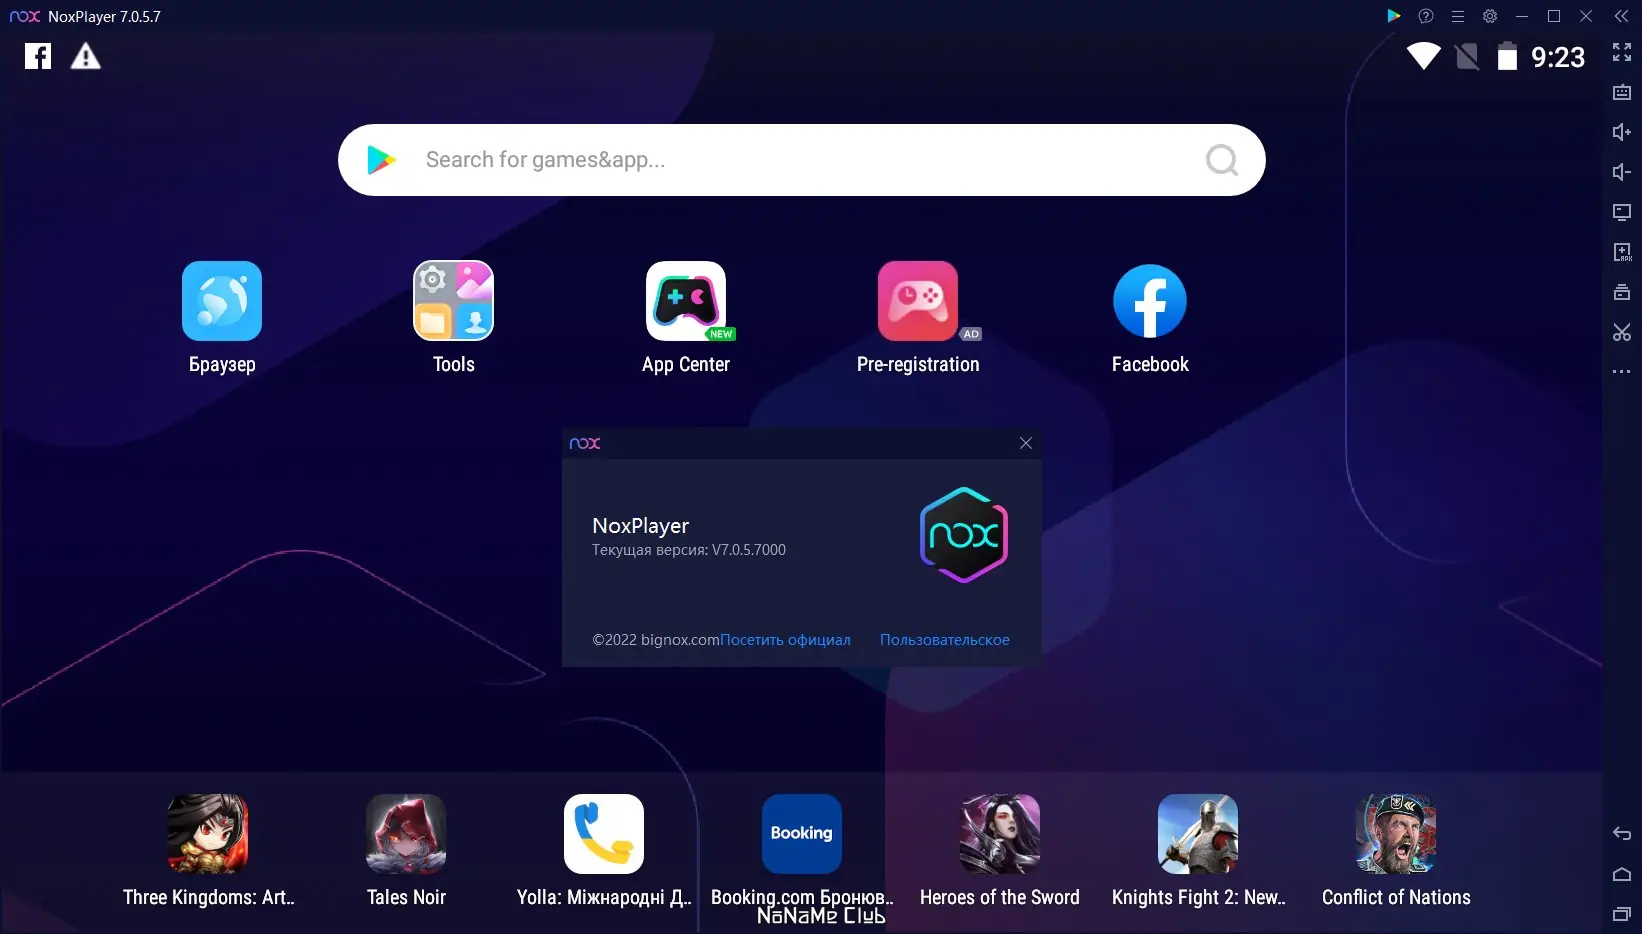1642x934 pixels.
Task: Install APK using the sidebar icon
Action: pyautogui.click(x=1622, y=252)
